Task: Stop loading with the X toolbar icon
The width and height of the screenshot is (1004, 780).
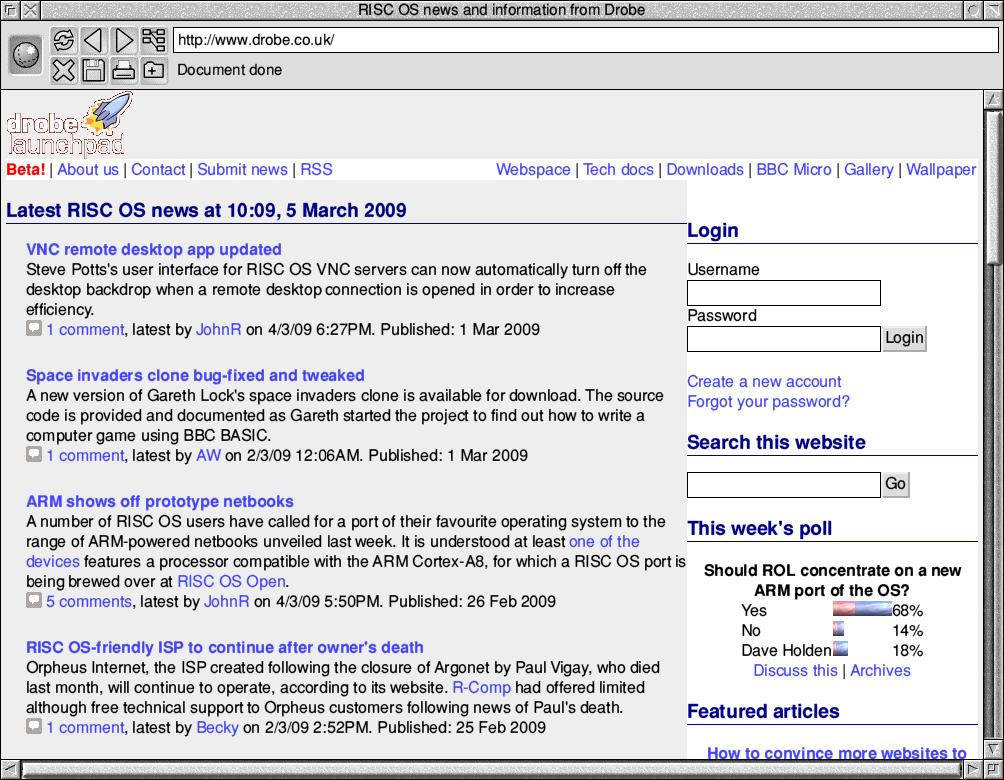Action: 63,70
